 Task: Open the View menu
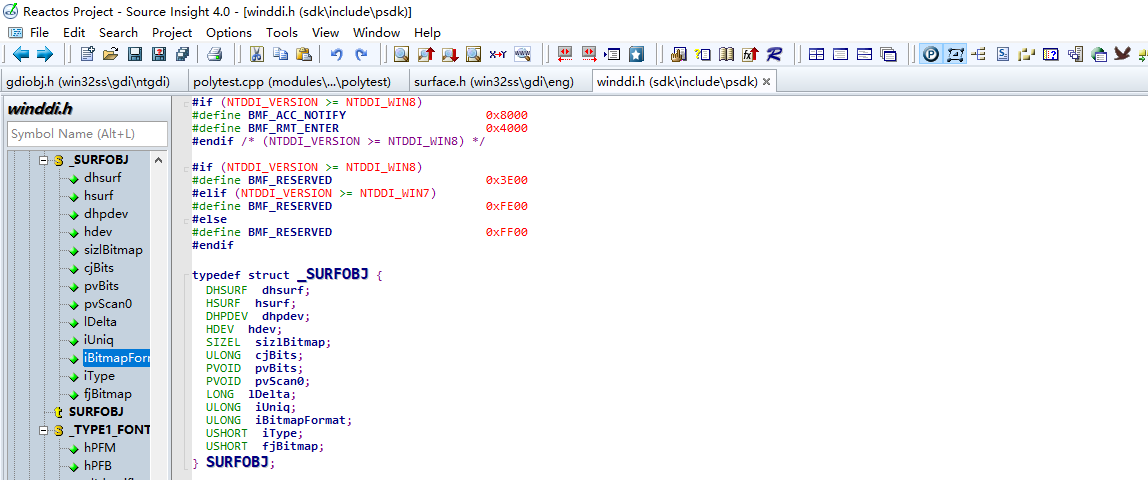(326, 33)
